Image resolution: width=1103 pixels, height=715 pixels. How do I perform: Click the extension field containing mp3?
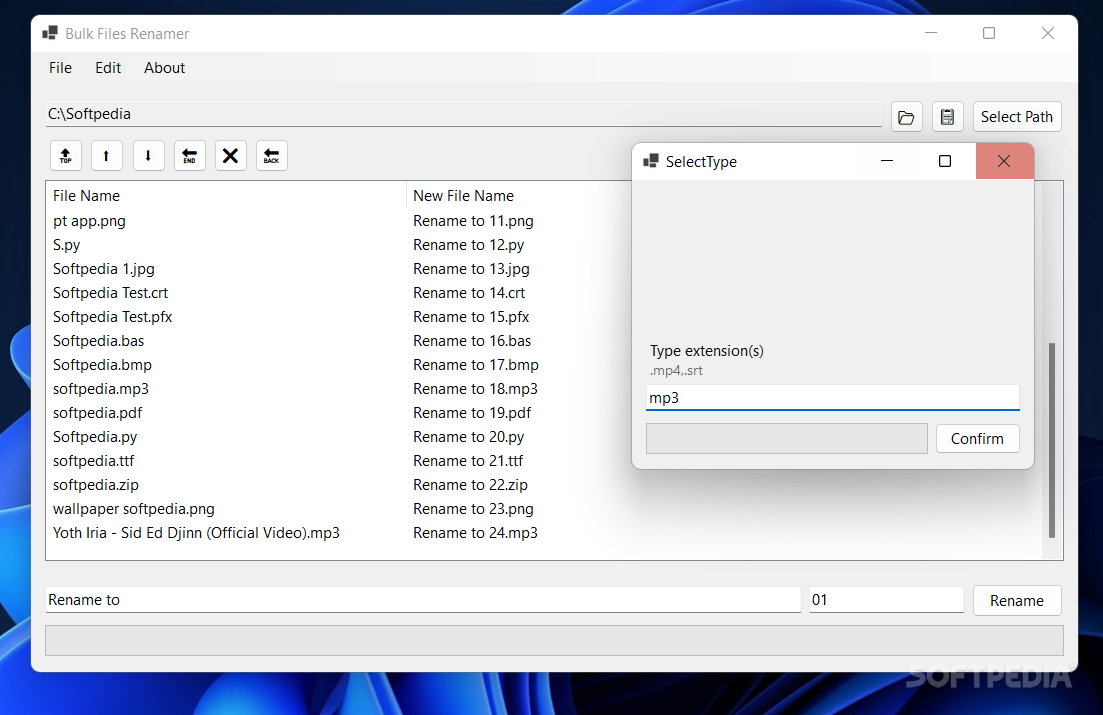pyautogui.click(x=832, y=398)
